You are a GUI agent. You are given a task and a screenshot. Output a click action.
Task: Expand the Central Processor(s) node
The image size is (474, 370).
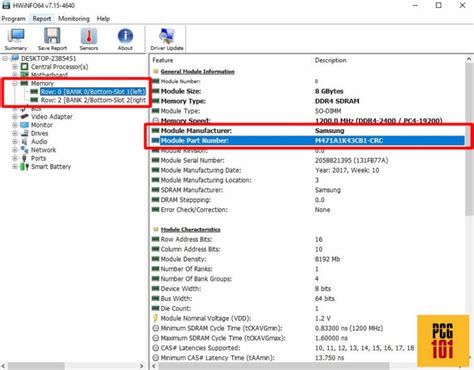(15, 67)
